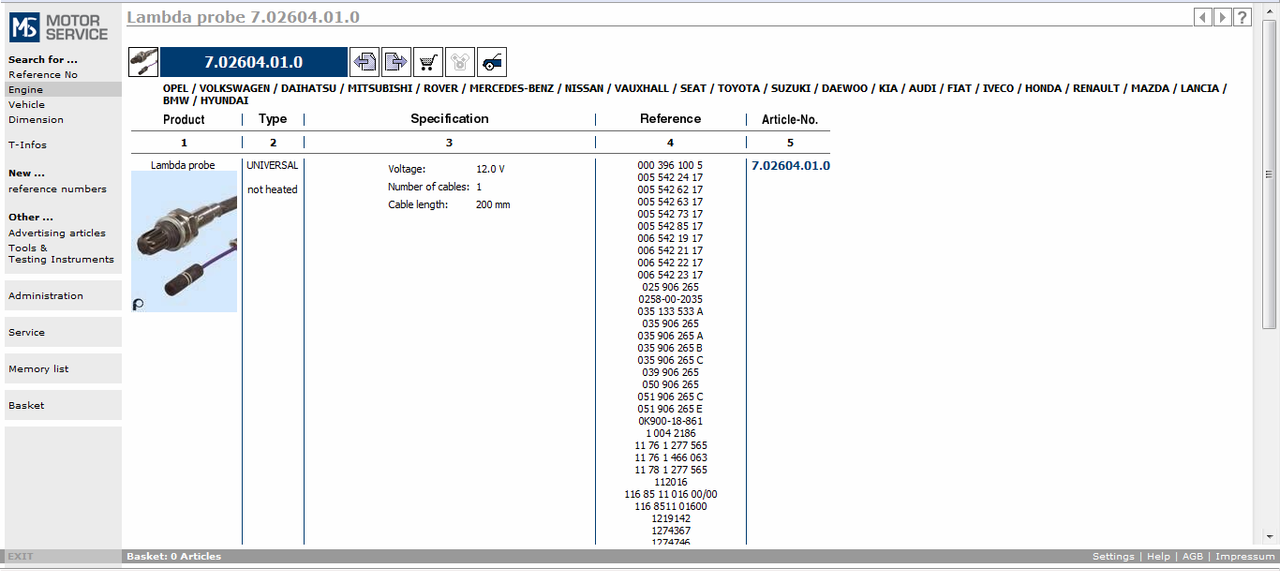Viewport: 1280px width, 571px height.
Task: Click the scrollbar down arrow
Action: 1269,537
